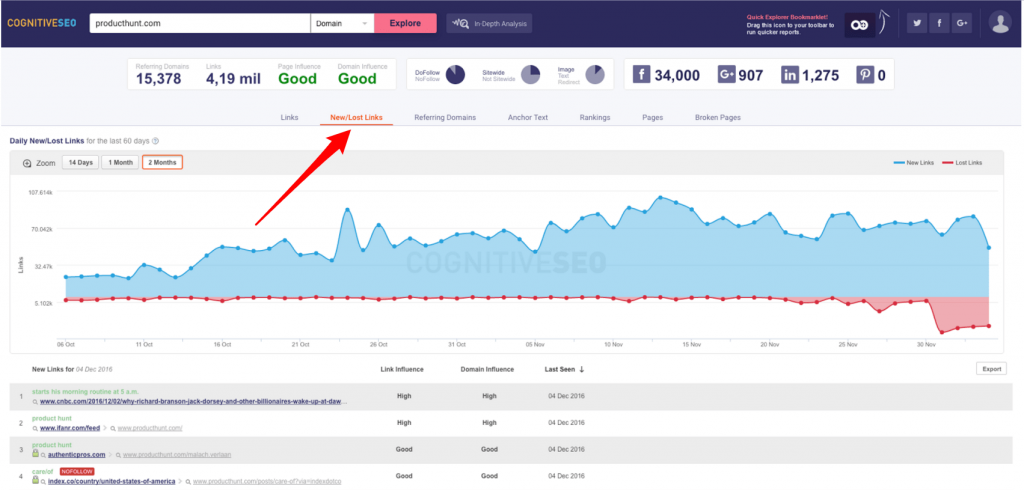The height and width of the screenshot is (491, 1024).
Task: Click the LinkedIn shares icon beside 1,275
Action: pos(790,75)
